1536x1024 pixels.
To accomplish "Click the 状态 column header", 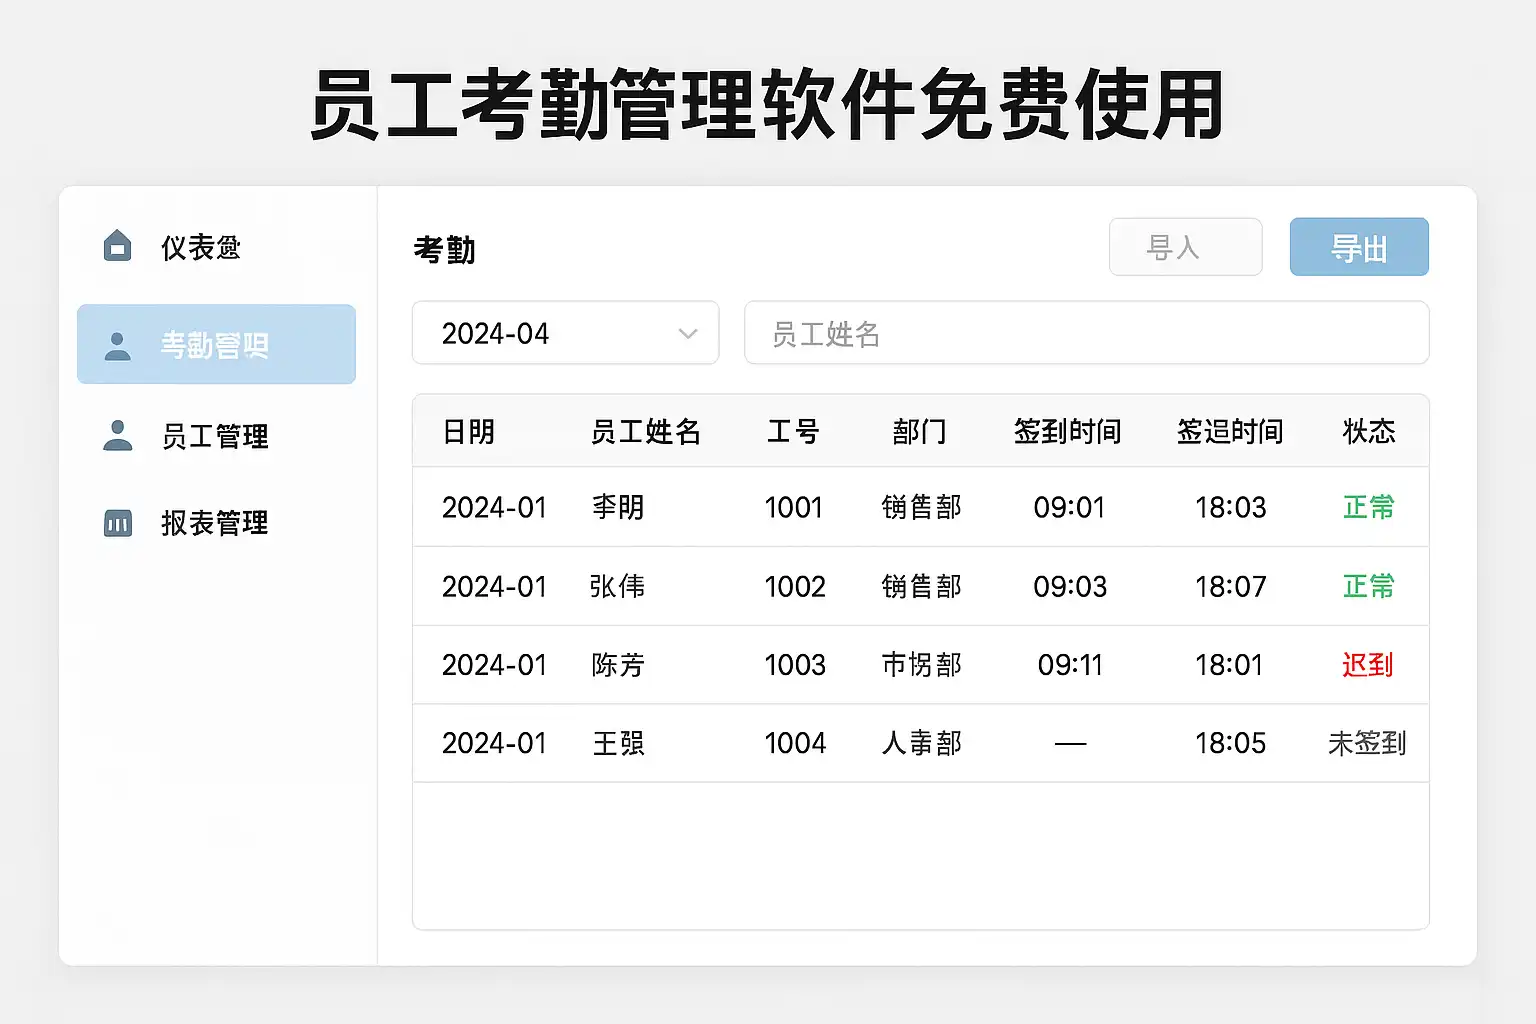I will click(x=1368, y=432).
